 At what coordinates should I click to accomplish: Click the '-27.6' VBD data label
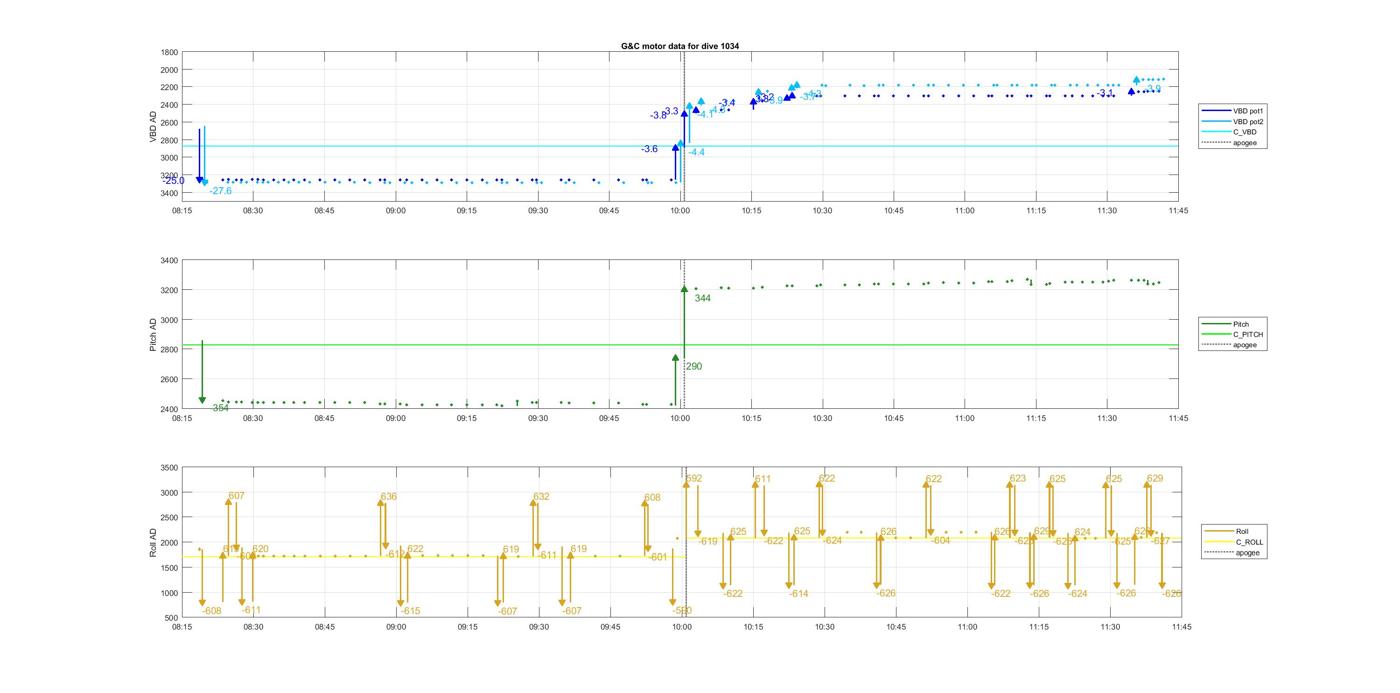(220, 191)
